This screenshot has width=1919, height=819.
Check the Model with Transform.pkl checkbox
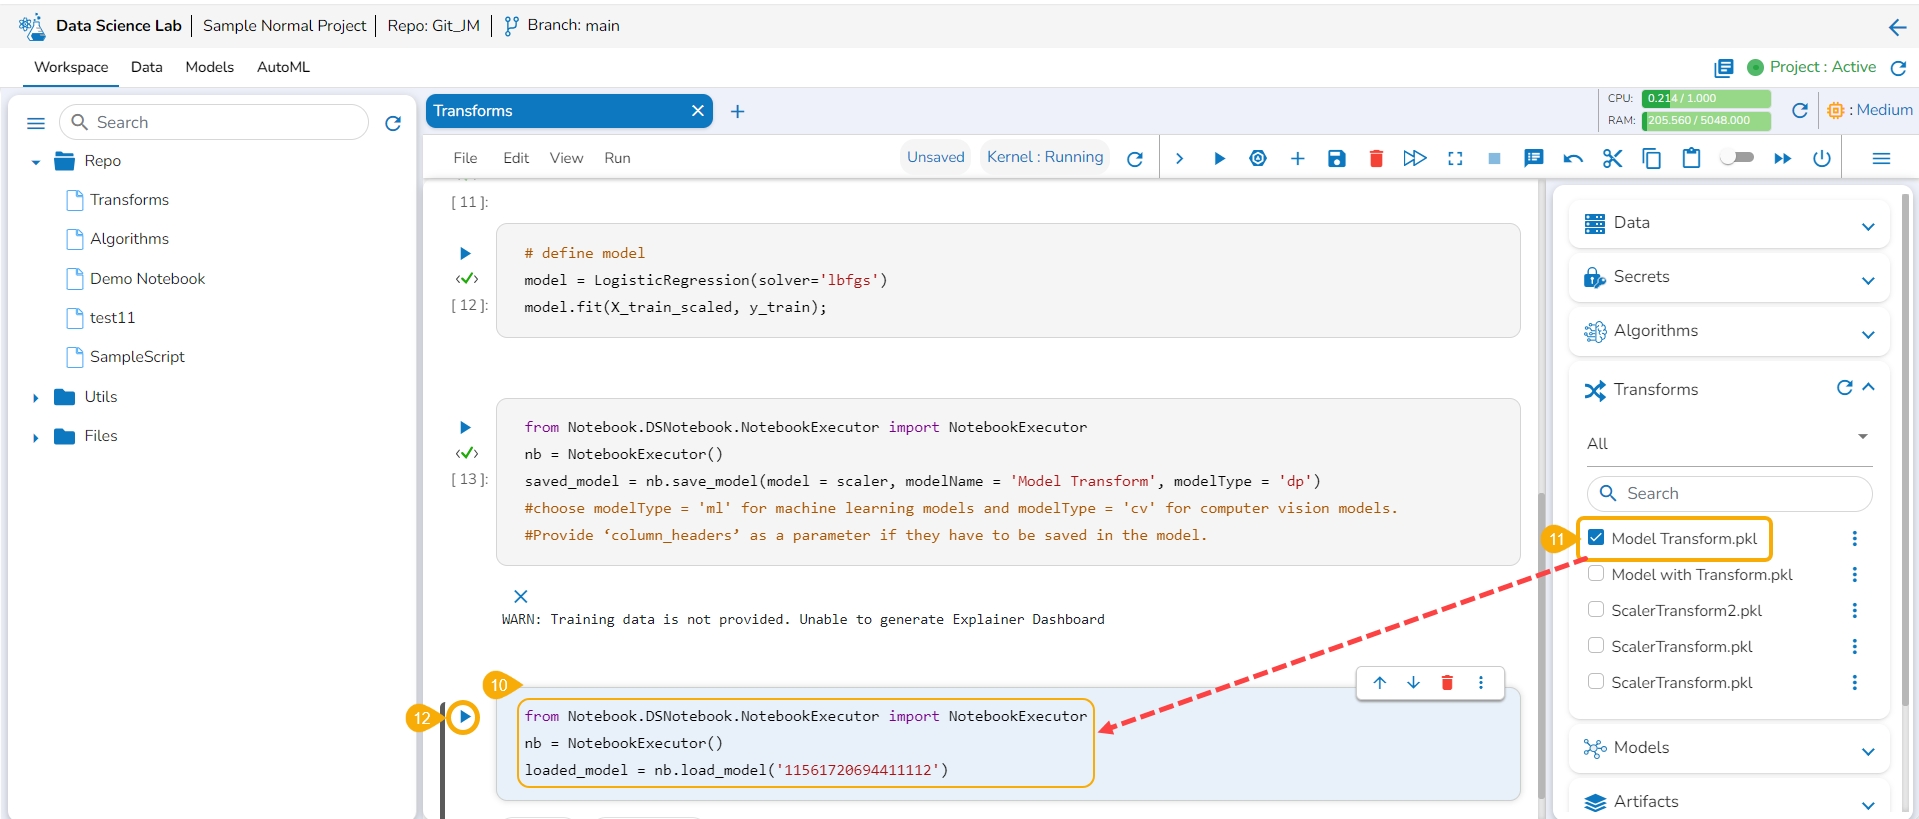click(1596, 574)
